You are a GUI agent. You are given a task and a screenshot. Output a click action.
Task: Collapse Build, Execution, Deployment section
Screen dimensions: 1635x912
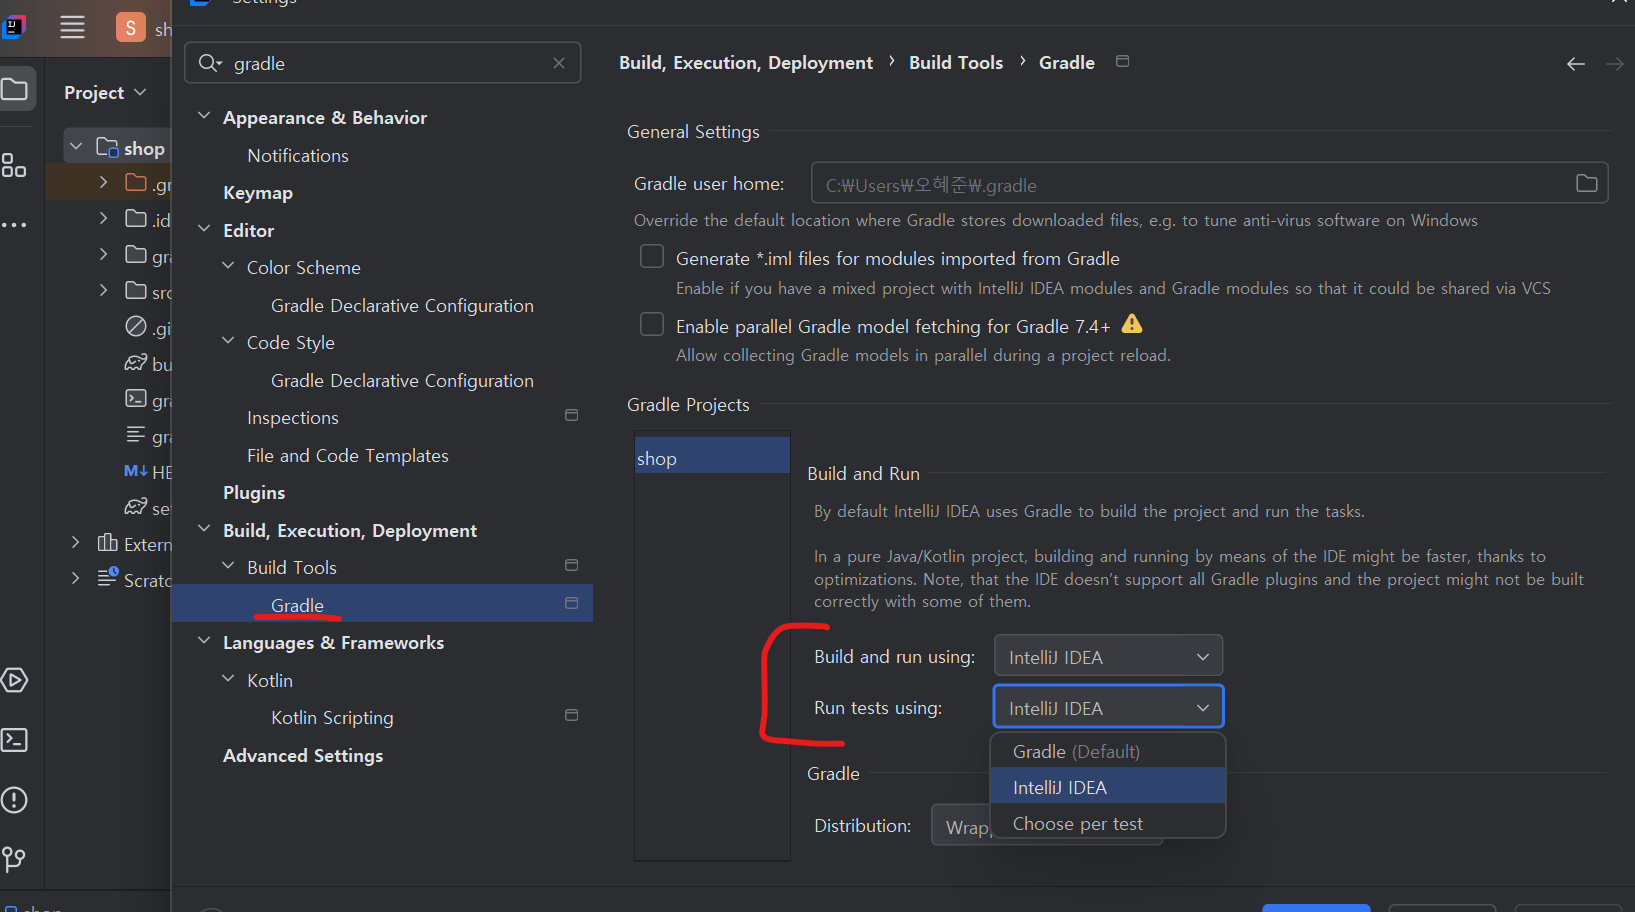(204, 529)
